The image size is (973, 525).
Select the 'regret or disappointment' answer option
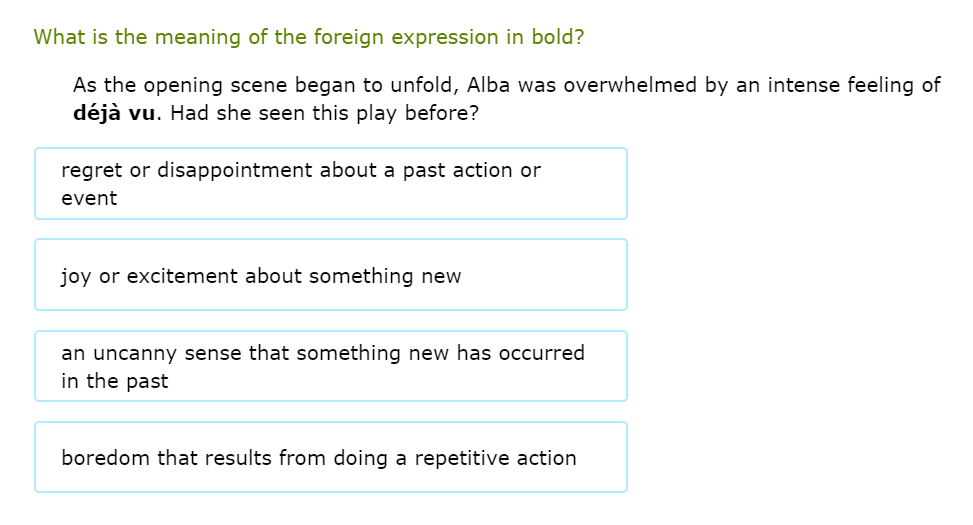click(x=330, y=184)
